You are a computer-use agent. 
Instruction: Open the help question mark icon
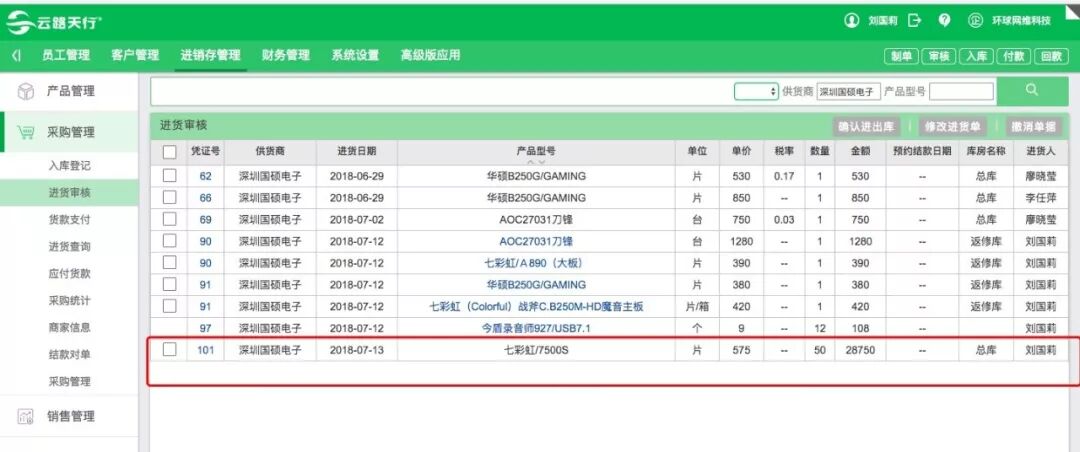click(x=944, y=21)
